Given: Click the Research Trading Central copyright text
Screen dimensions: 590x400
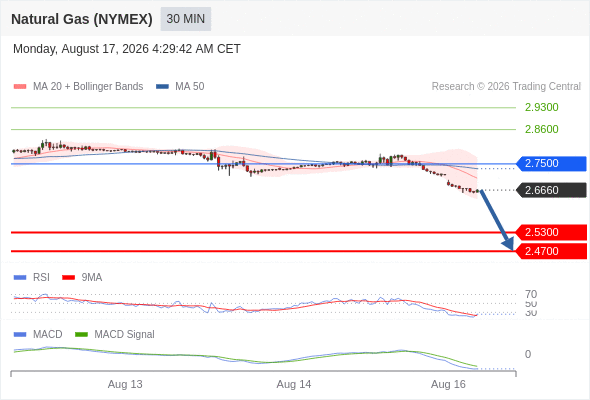Looking at the screenshot, I should tap(506, 87).
